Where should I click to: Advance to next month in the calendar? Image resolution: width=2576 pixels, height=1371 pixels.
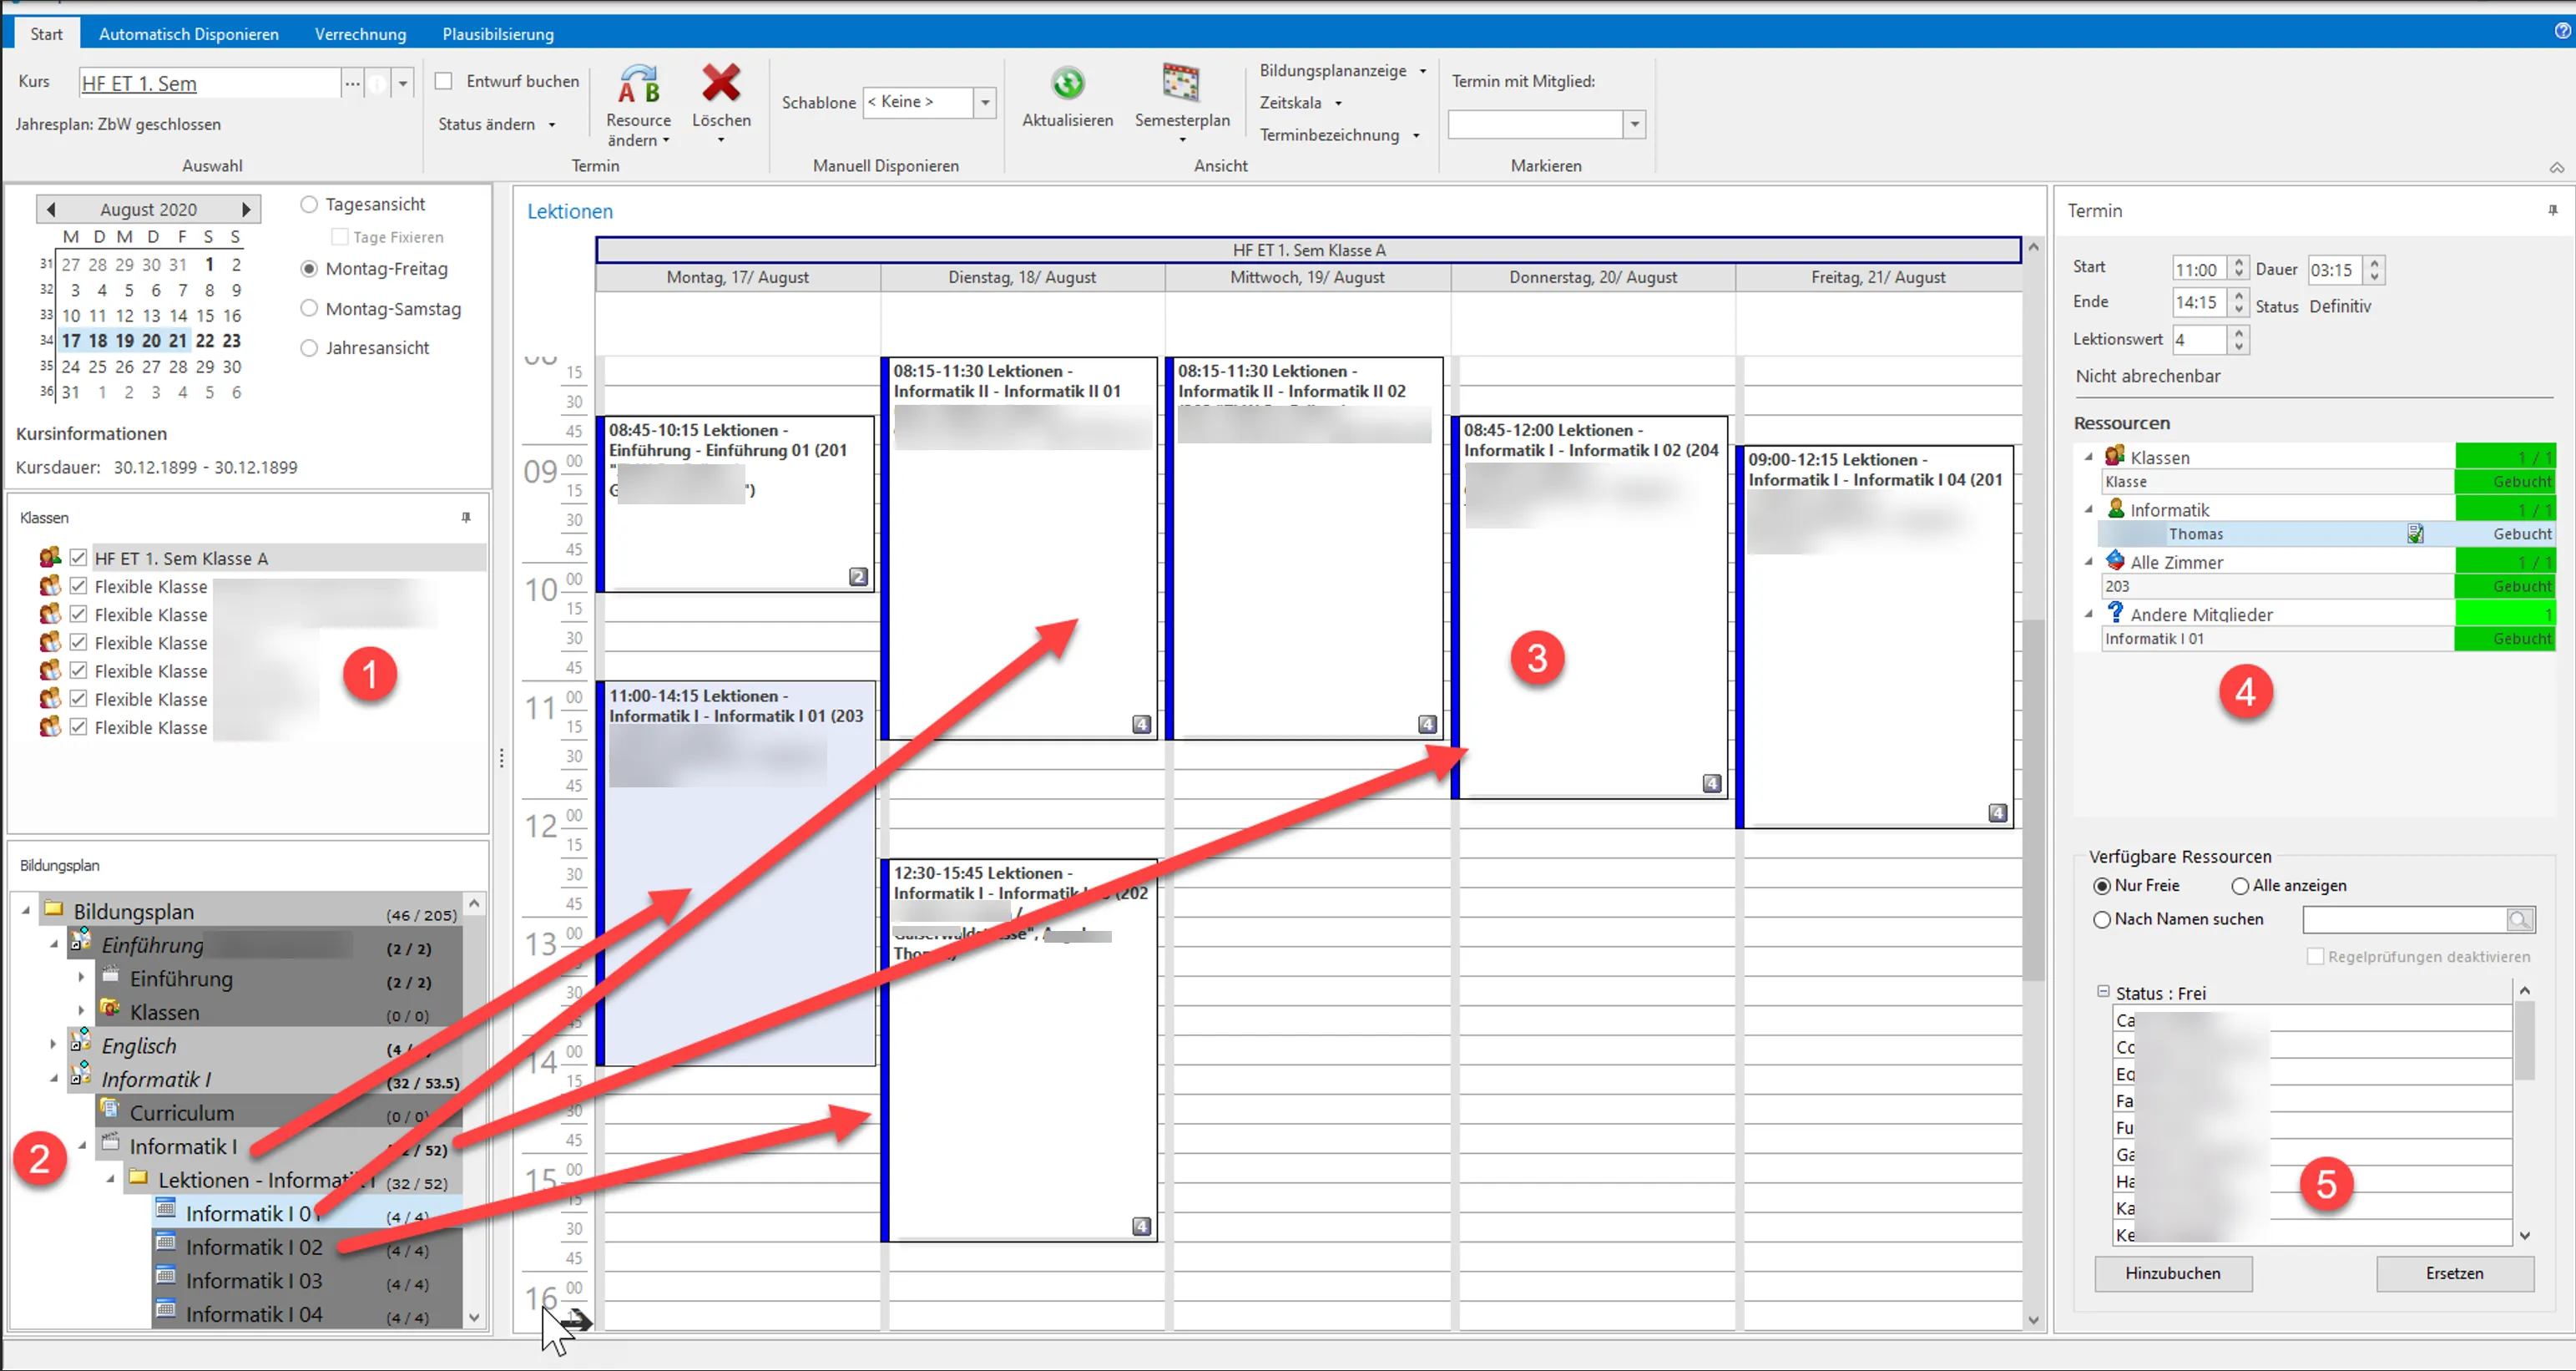246,209
